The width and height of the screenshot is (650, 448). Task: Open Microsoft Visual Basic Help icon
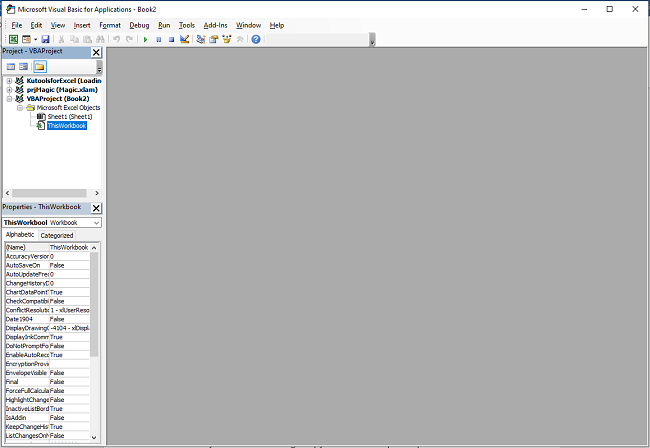tap(255, 39)
